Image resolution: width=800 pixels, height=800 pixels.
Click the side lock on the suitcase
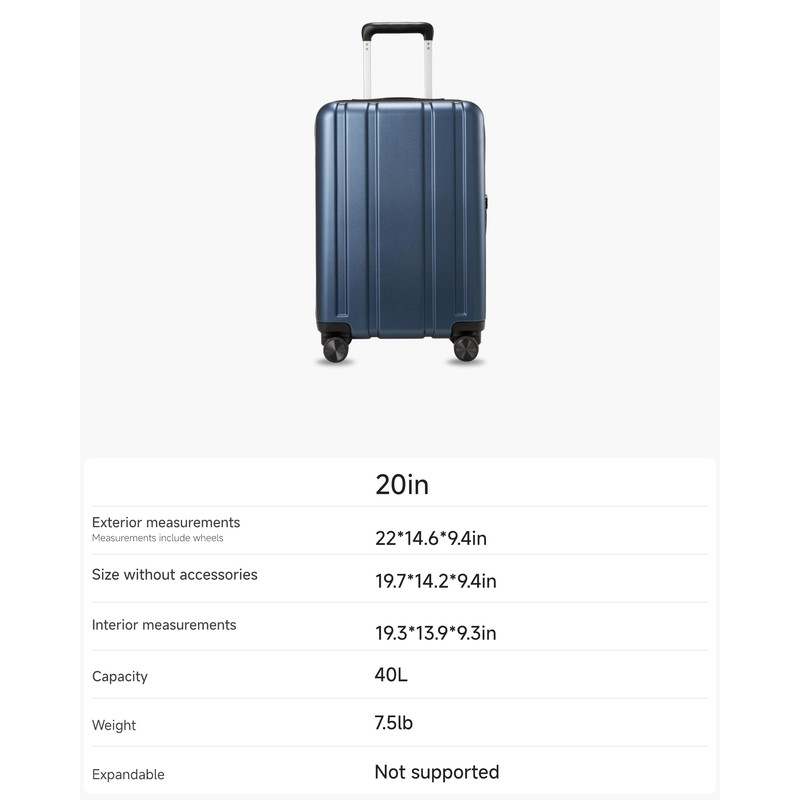click(x=487, y=203)
